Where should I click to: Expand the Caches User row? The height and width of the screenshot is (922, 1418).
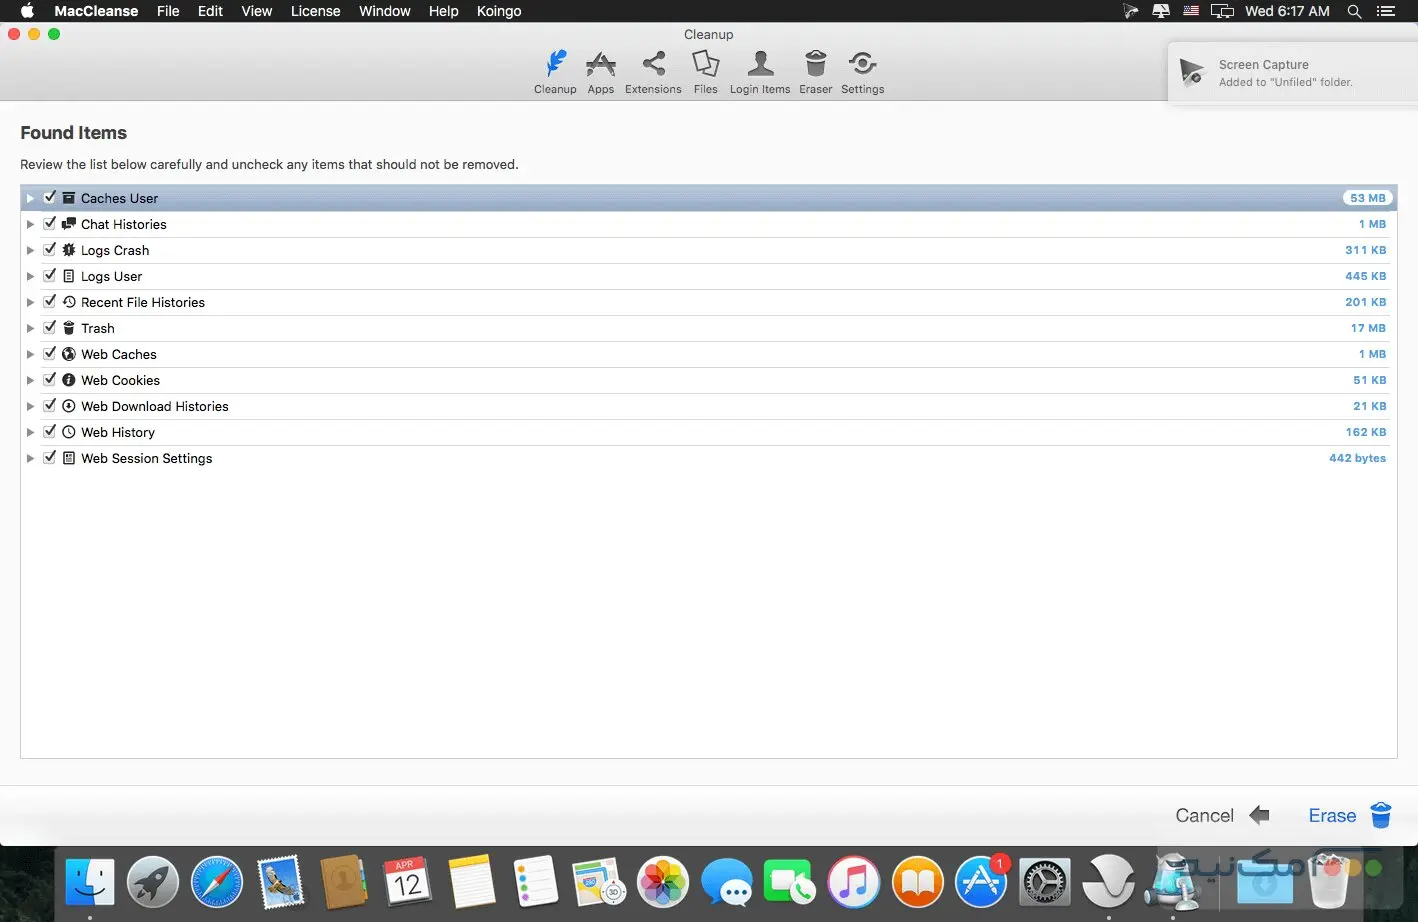30,198
